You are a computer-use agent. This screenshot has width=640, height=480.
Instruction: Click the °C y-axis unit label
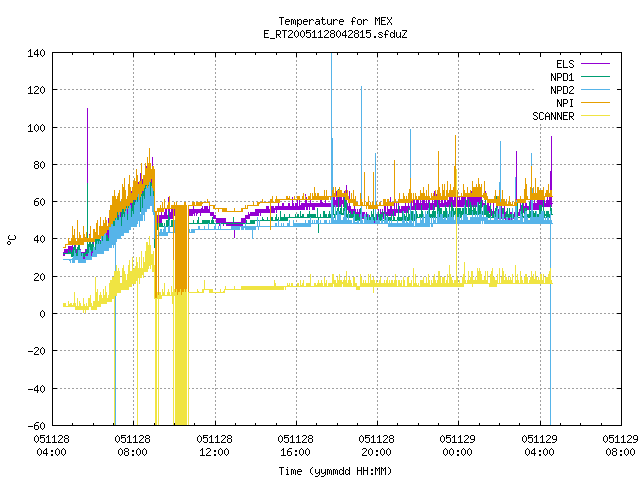coord(12,240)
